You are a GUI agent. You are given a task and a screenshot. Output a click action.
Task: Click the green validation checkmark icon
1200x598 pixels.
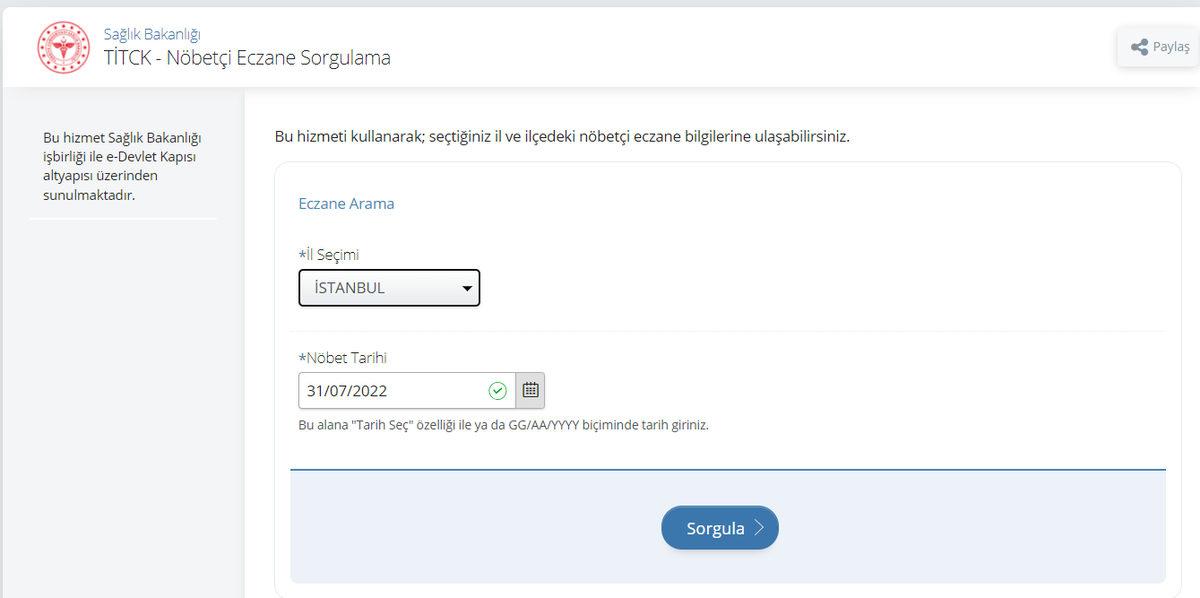click(497, 390)
